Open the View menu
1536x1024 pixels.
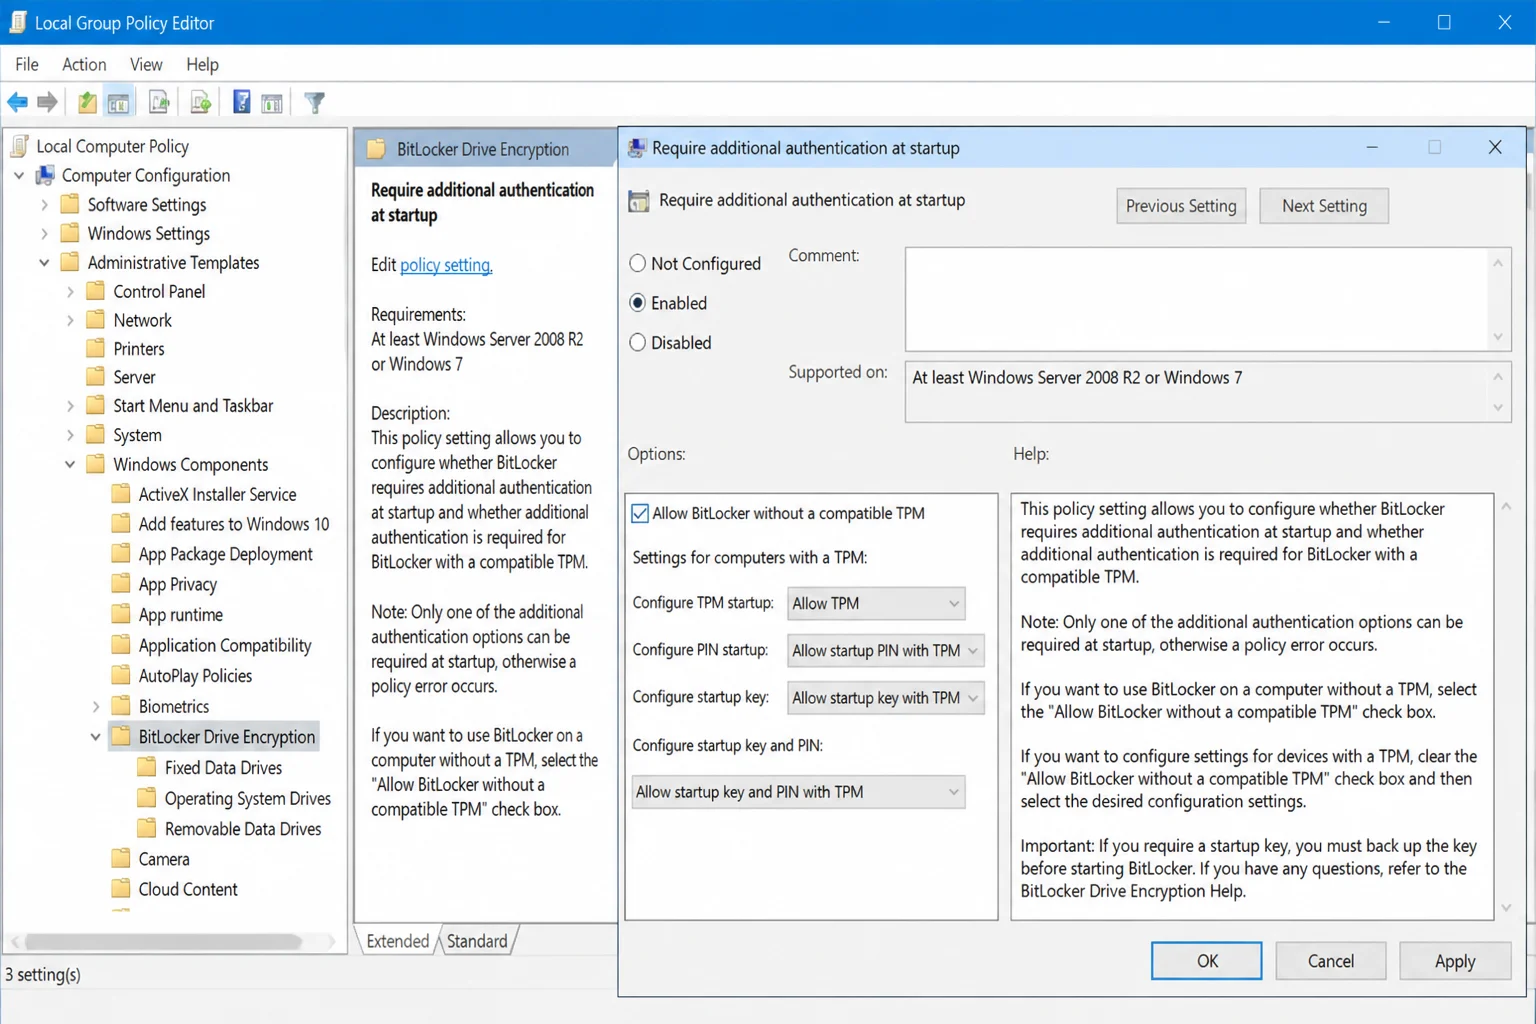point(146,64)
